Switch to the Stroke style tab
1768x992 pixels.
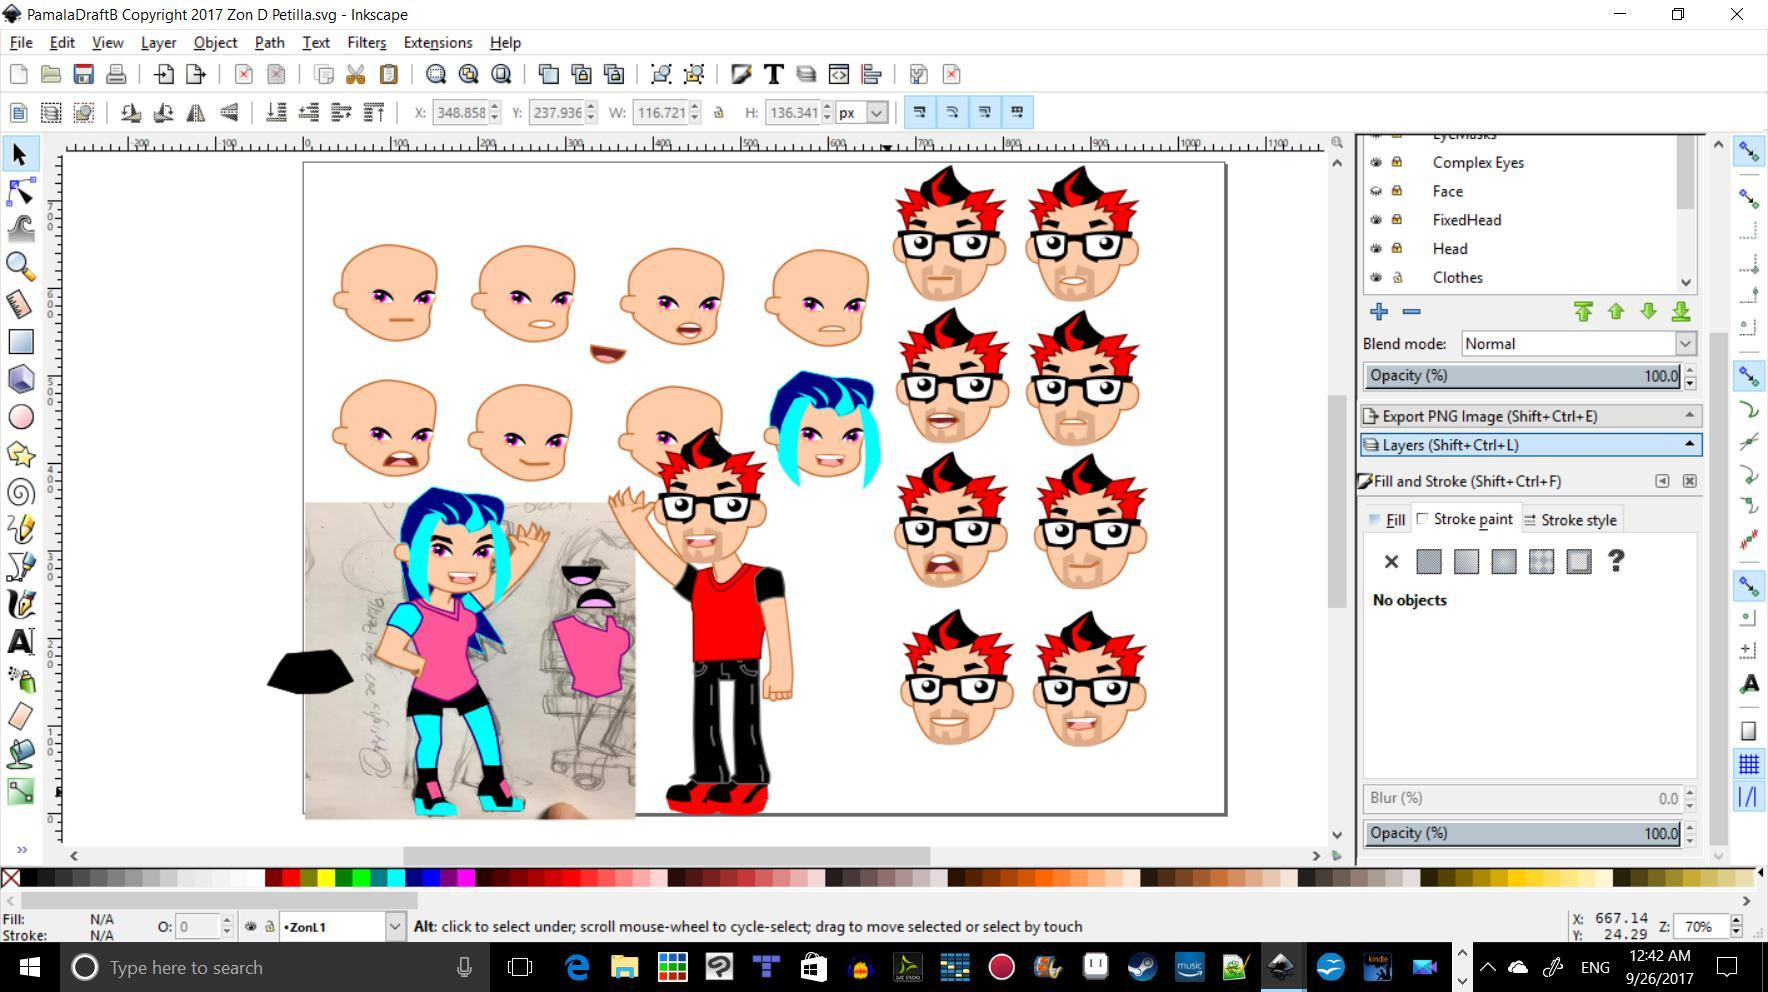tap(1570, 520)
